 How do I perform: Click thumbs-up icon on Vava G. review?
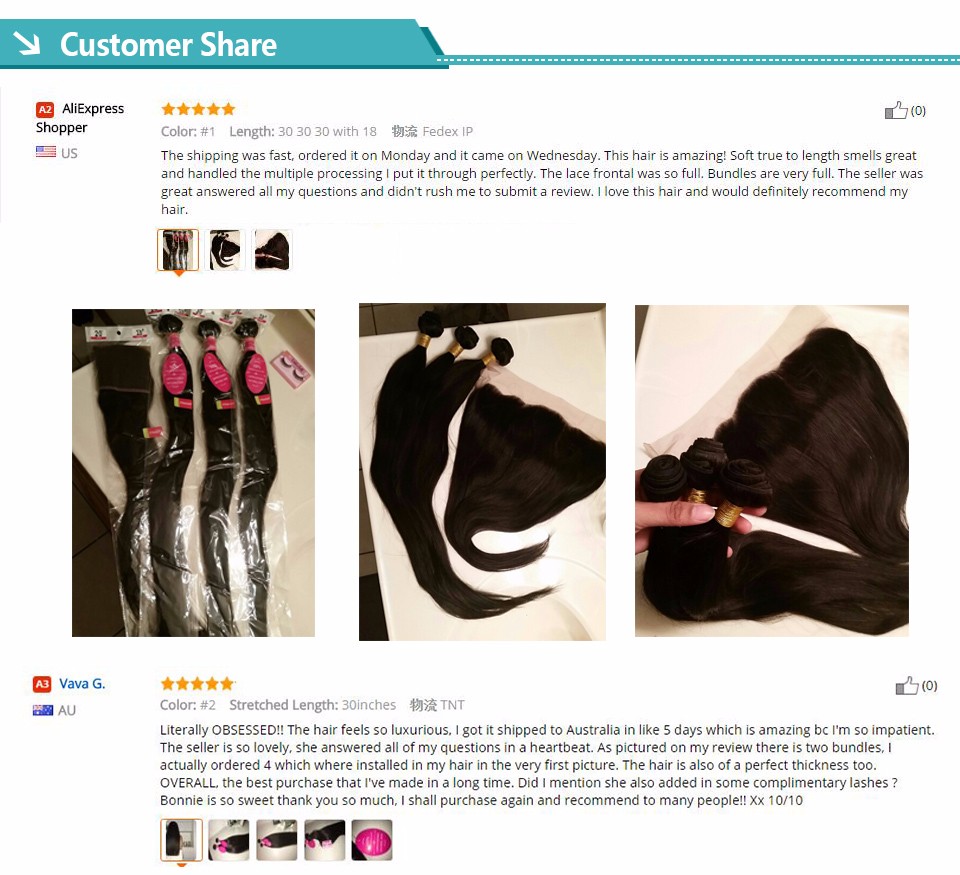click(907, 686)
